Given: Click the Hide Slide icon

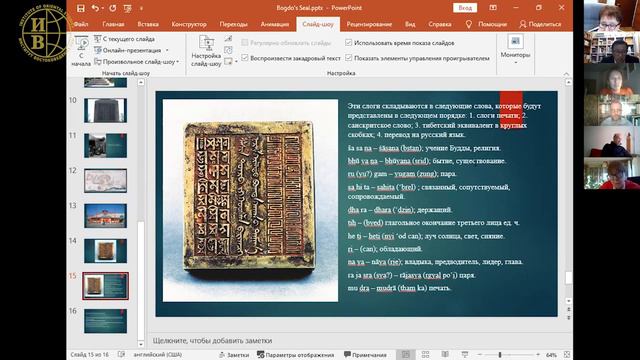Looking at the screenshot, I should coord(228,39).
